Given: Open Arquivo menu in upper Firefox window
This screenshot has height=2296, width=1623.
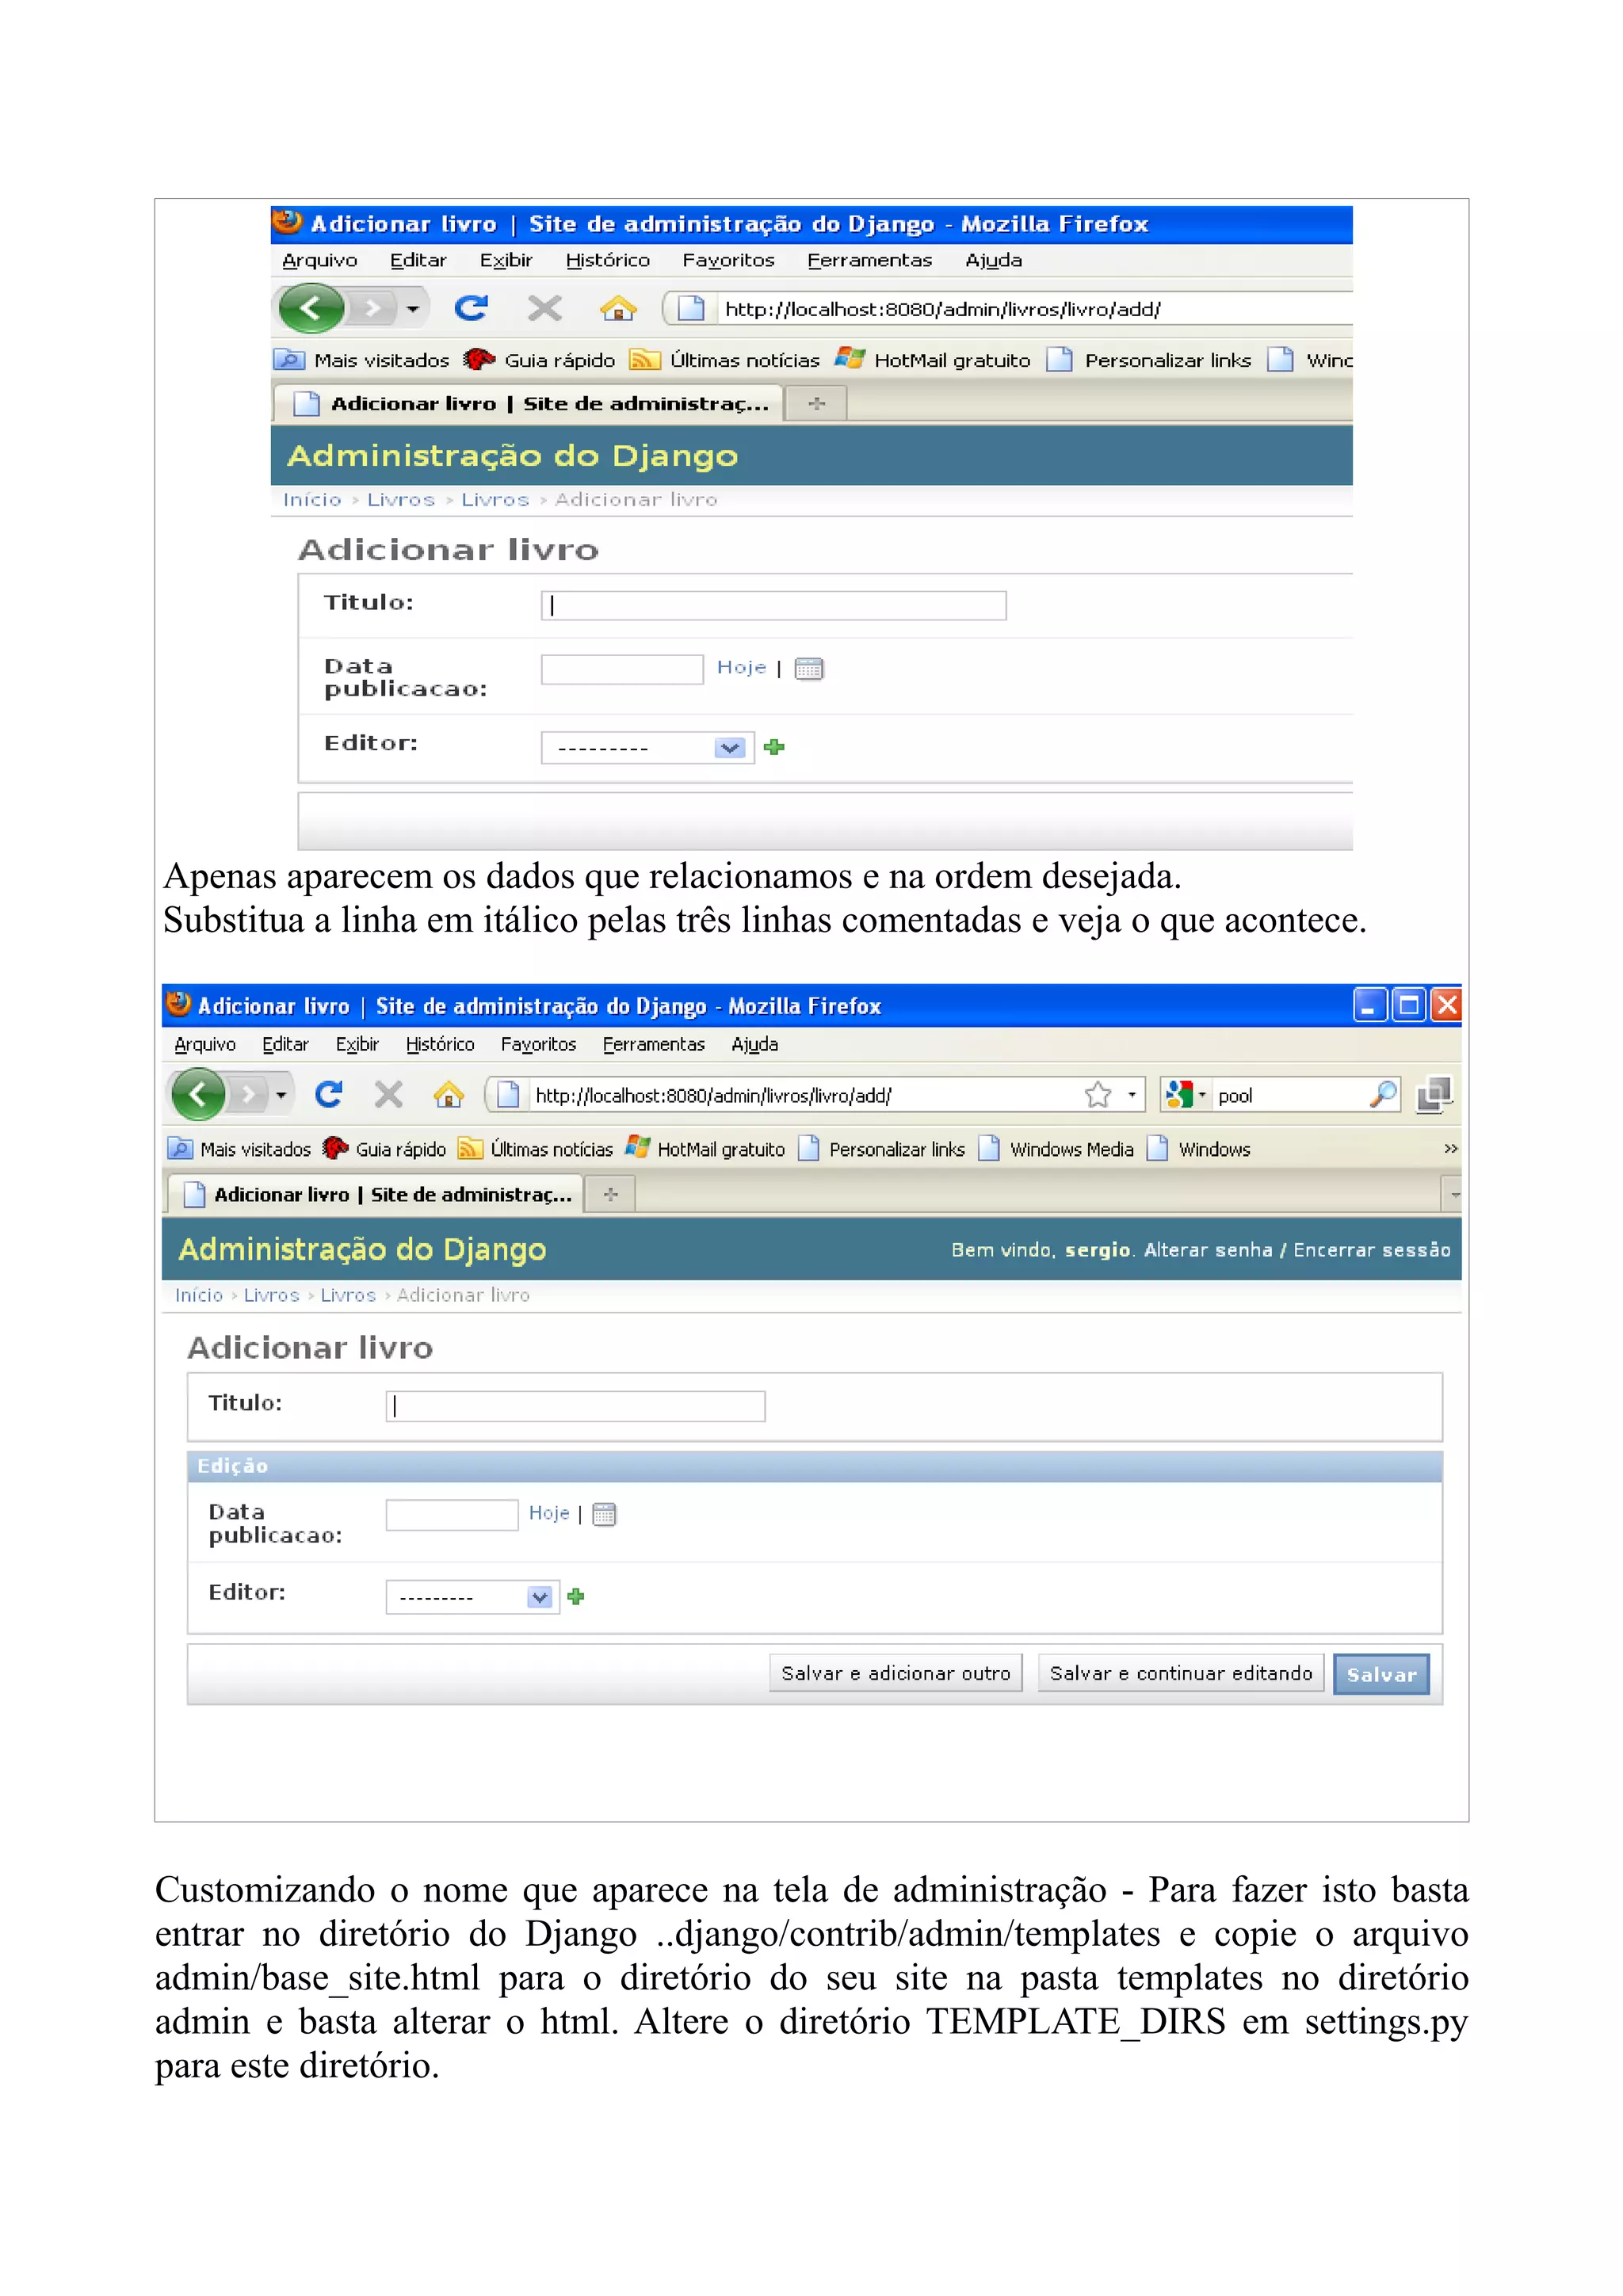Looking at the screenshot, I should pos(320,260).
